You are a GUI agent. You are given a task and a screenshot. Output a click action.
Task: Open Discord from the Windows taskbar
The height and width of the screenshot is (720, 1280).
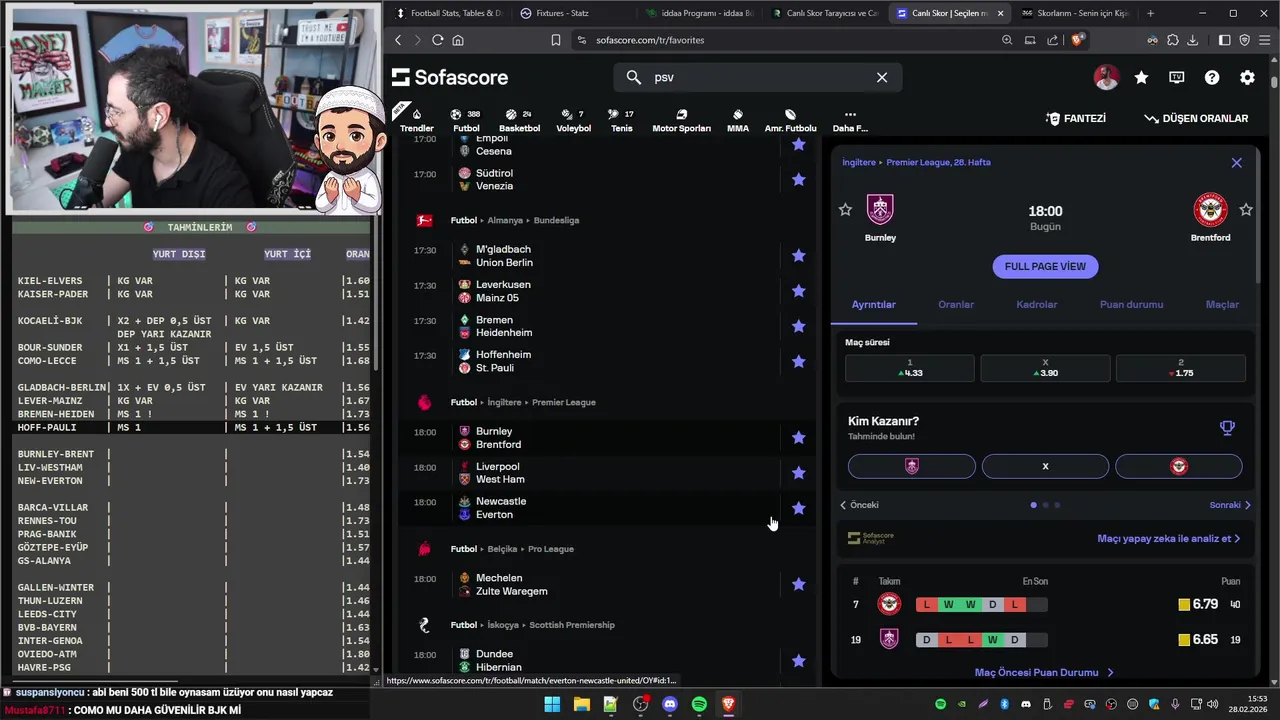[670, 704]
